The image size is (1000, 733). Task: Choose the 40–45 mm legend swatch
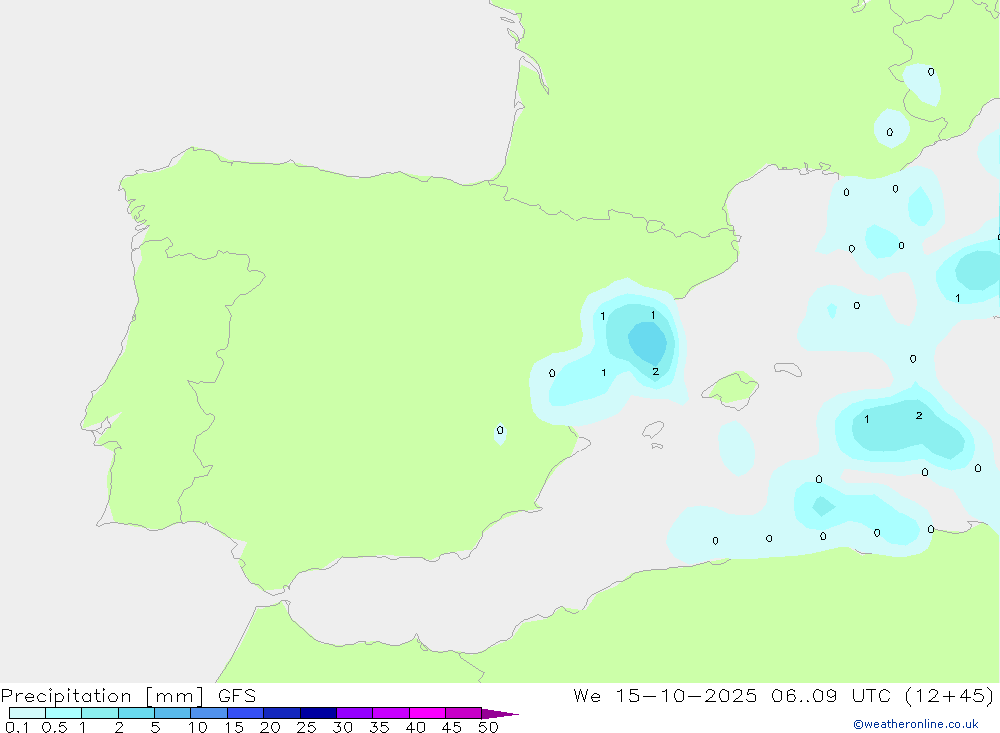427,713
